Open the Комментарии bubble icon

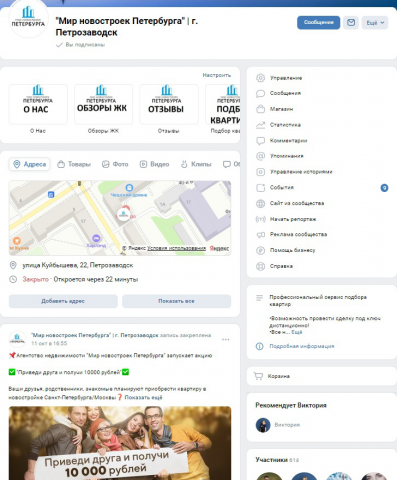260,140
